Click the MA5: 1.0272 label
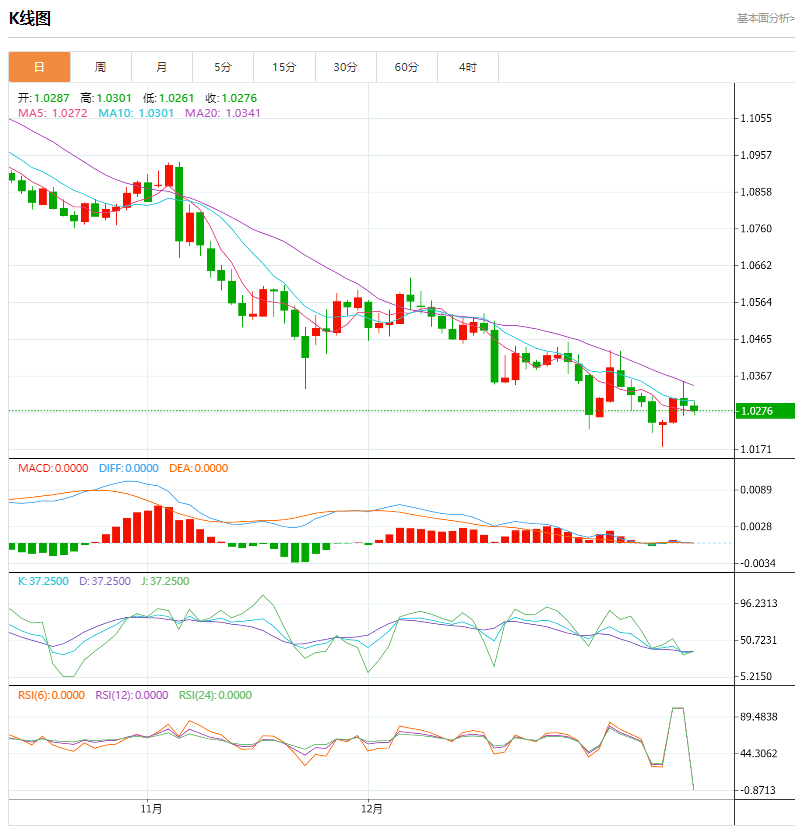Screen dimensions: 795x826 (53, 113)
